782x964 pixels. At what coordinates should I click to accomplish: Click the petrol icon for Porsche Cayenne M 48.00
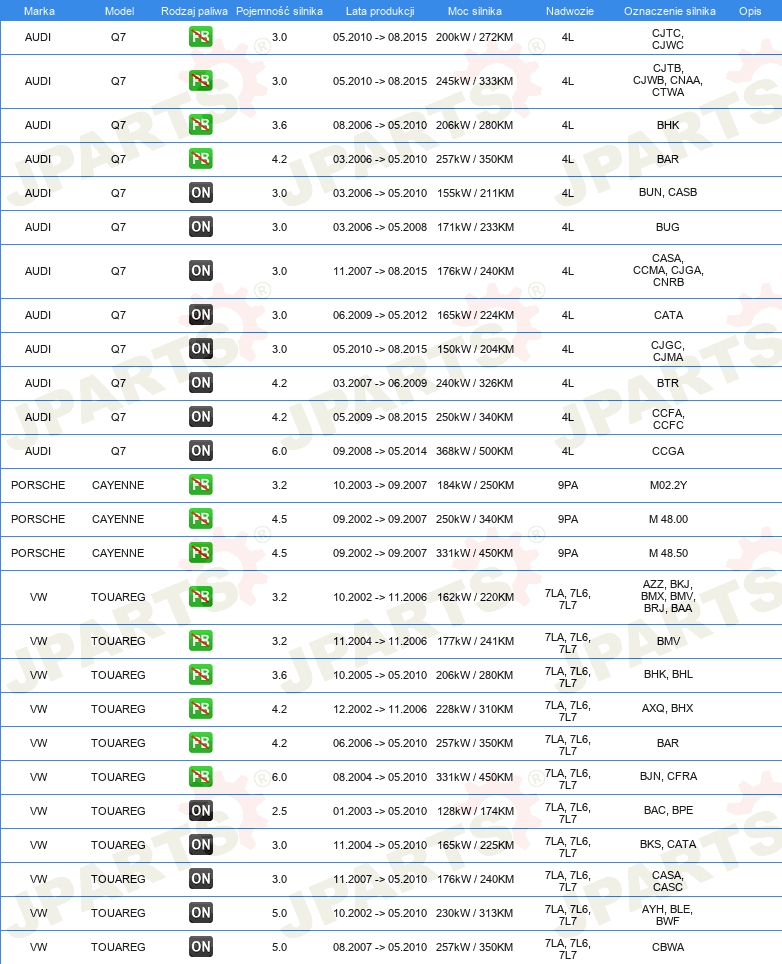pyautogui.click(x=200, y=519)
